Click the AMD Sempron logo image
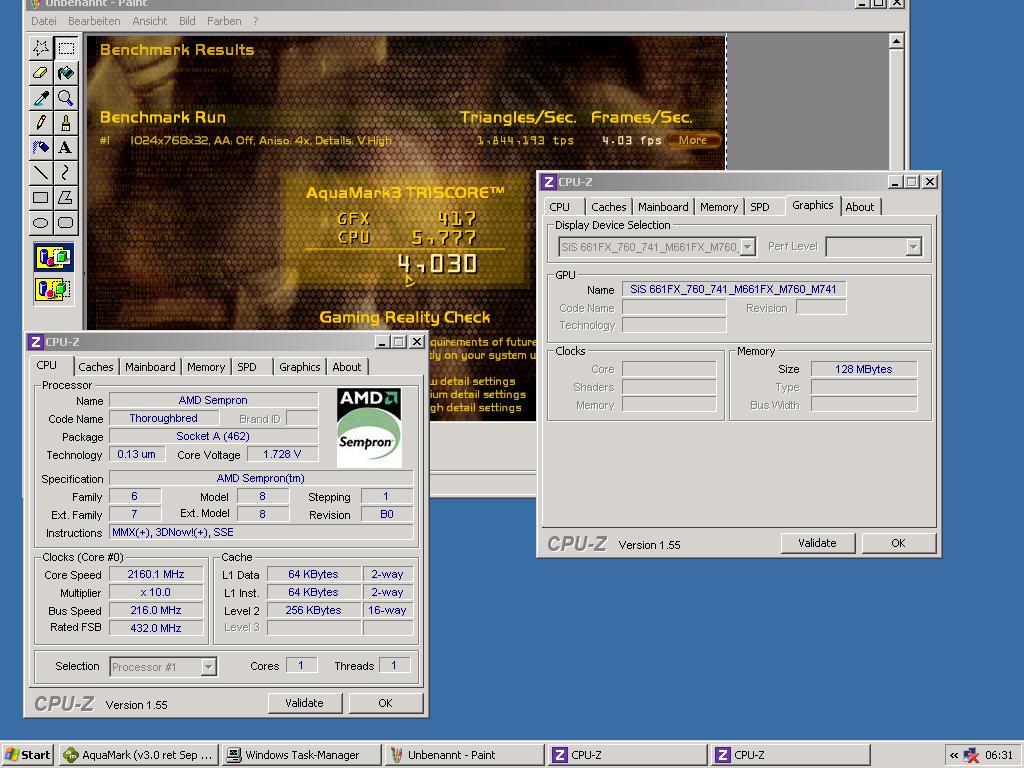 click(x=369, y=428)
